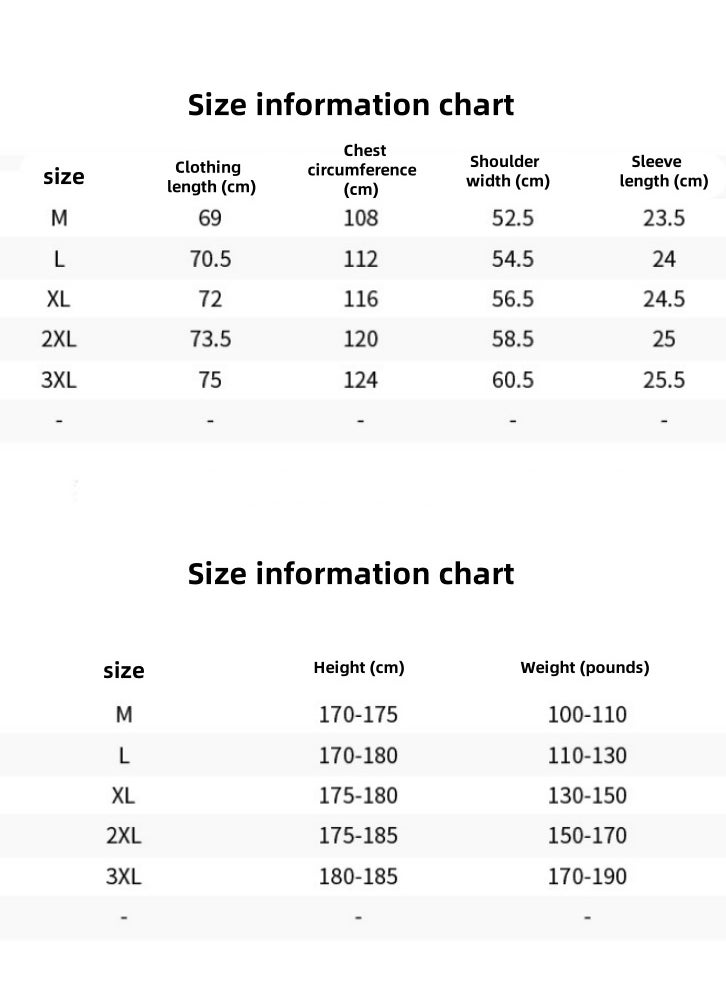Click the Weight (pounds) column header
Screen dimensions: 726x995
[x=584, y=668]
